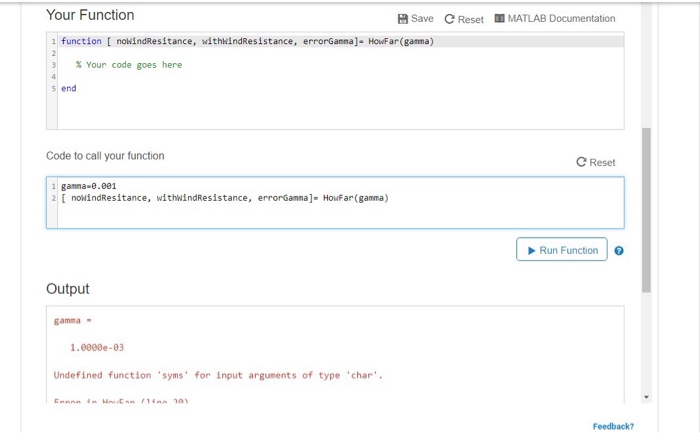
Task: Click the '% Your code goes here' comment
Action: click(x=129, y=65)
